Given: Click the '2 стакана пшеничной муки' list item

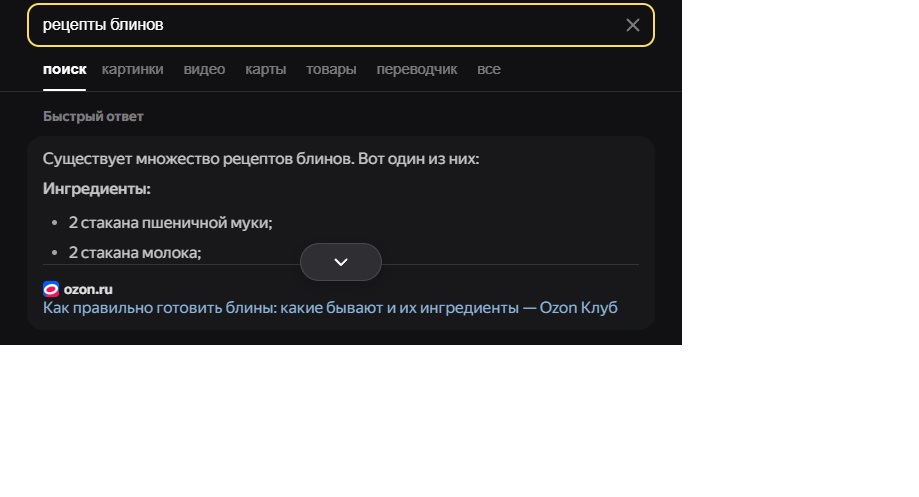Looking at the screenshot, I should tap(171, 223).
